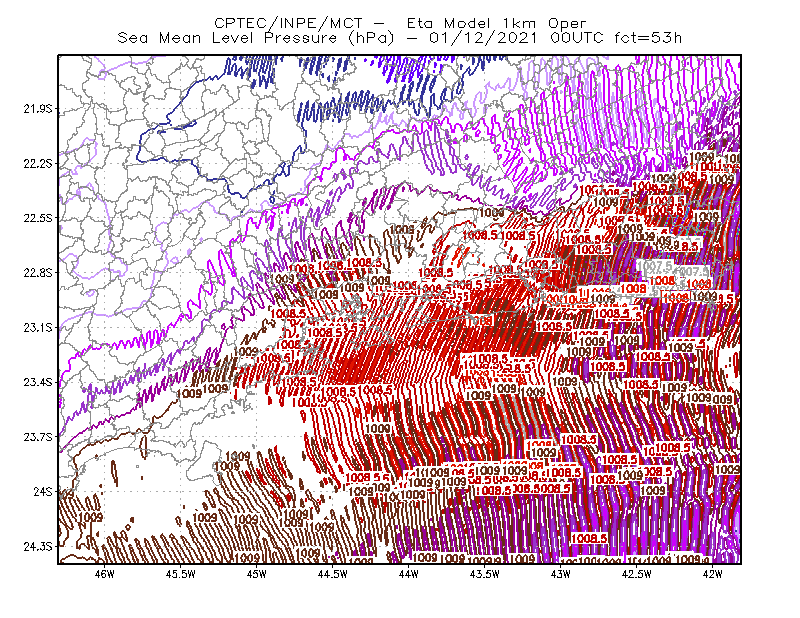Screen dimensions: 800x618
Task: Select the 44W longitude tick label
Action: tap(409, 574)
